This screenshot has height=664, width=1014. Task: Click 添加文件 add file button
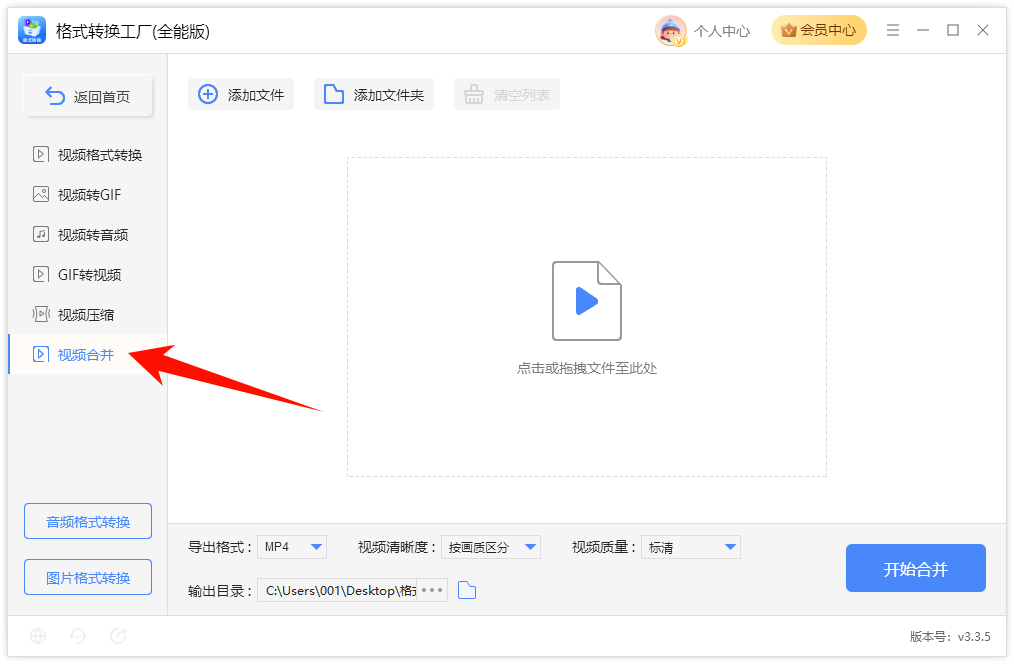coord(241,94)
